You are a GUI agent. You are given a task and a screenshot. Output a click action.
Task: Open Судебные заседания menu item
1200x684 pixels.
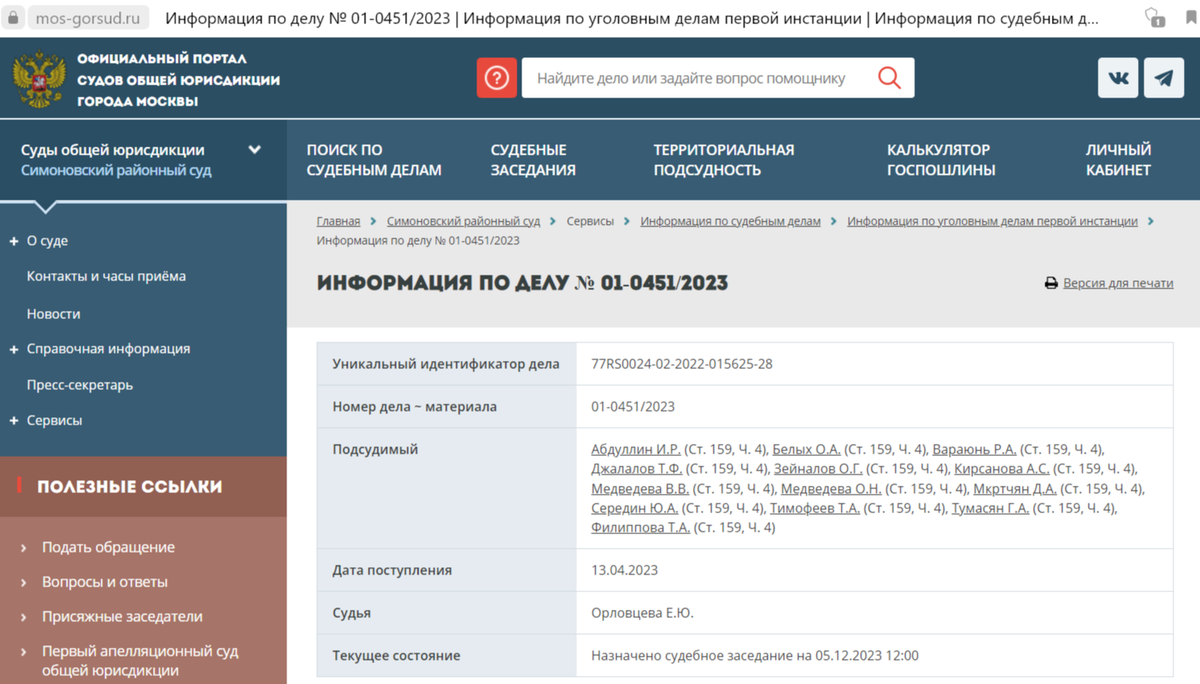[533, 160]
